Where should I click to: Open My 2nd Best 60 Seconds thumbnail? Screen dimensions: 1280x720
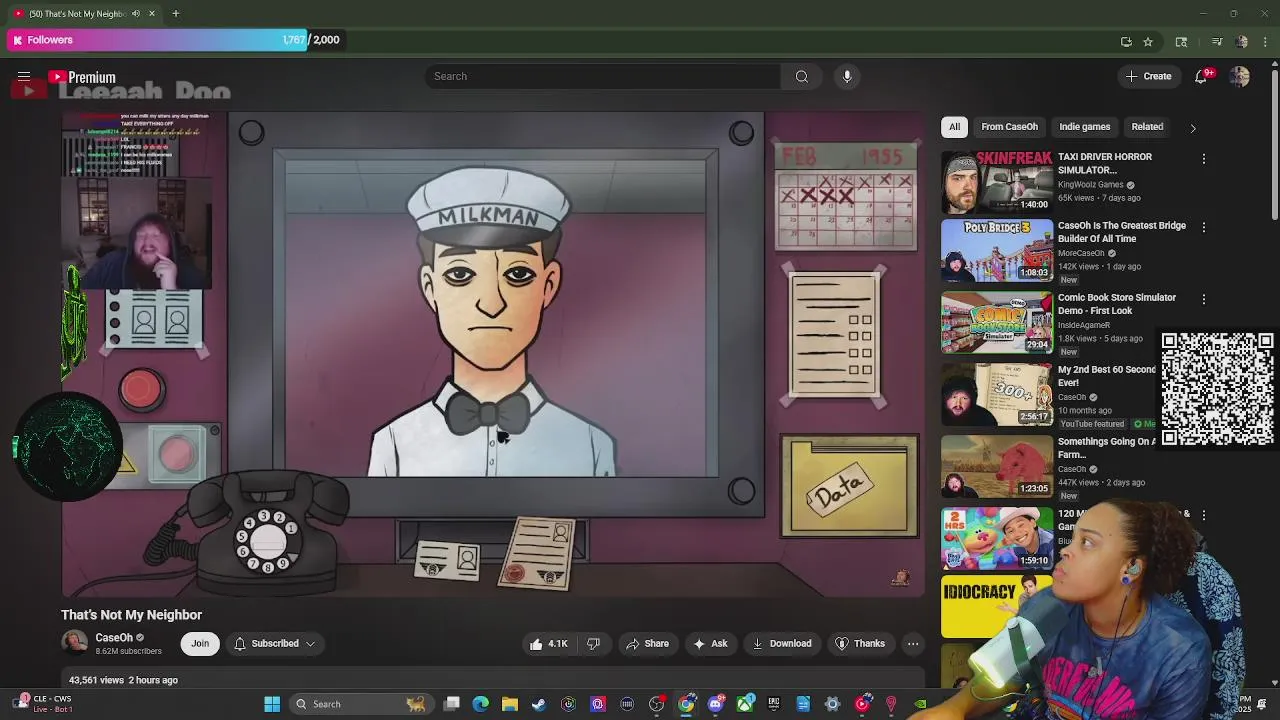click(x=997, y=394)
